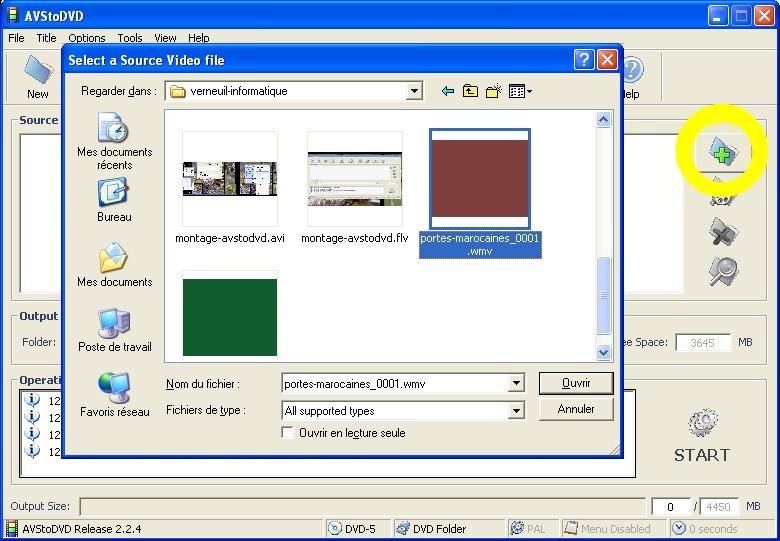Image resolution: width=780 pixels, height=541 pixels.
Task: Click the Add Title green plus icon
Action: 722,152
